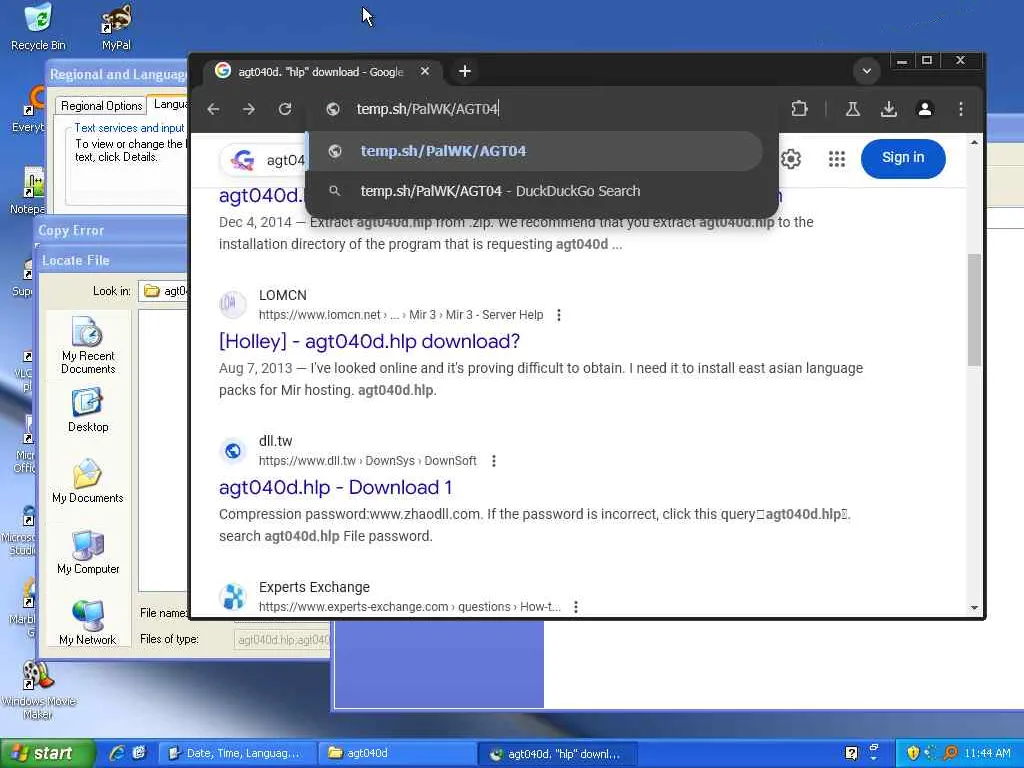Click the taskbar clock

987,754
